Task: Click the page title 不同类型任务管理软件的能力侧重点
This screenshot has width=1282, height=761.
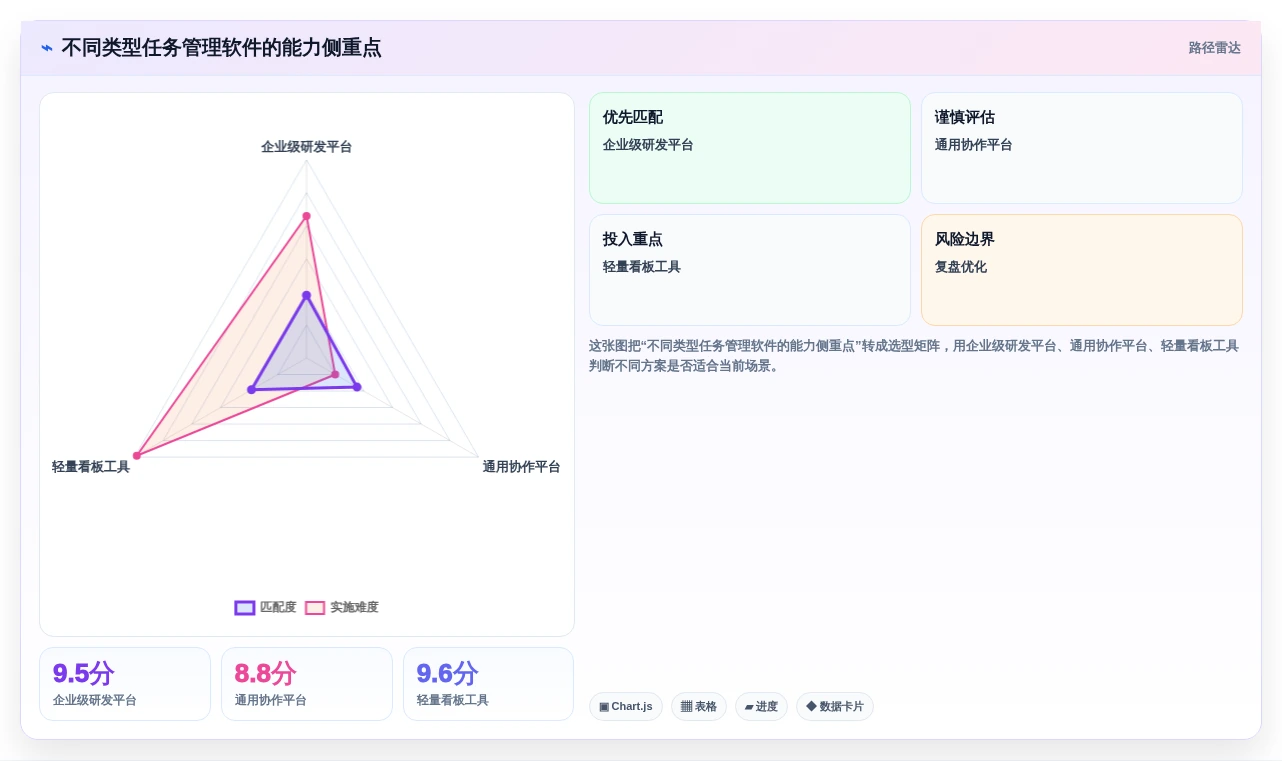Action: coord(221,48)
